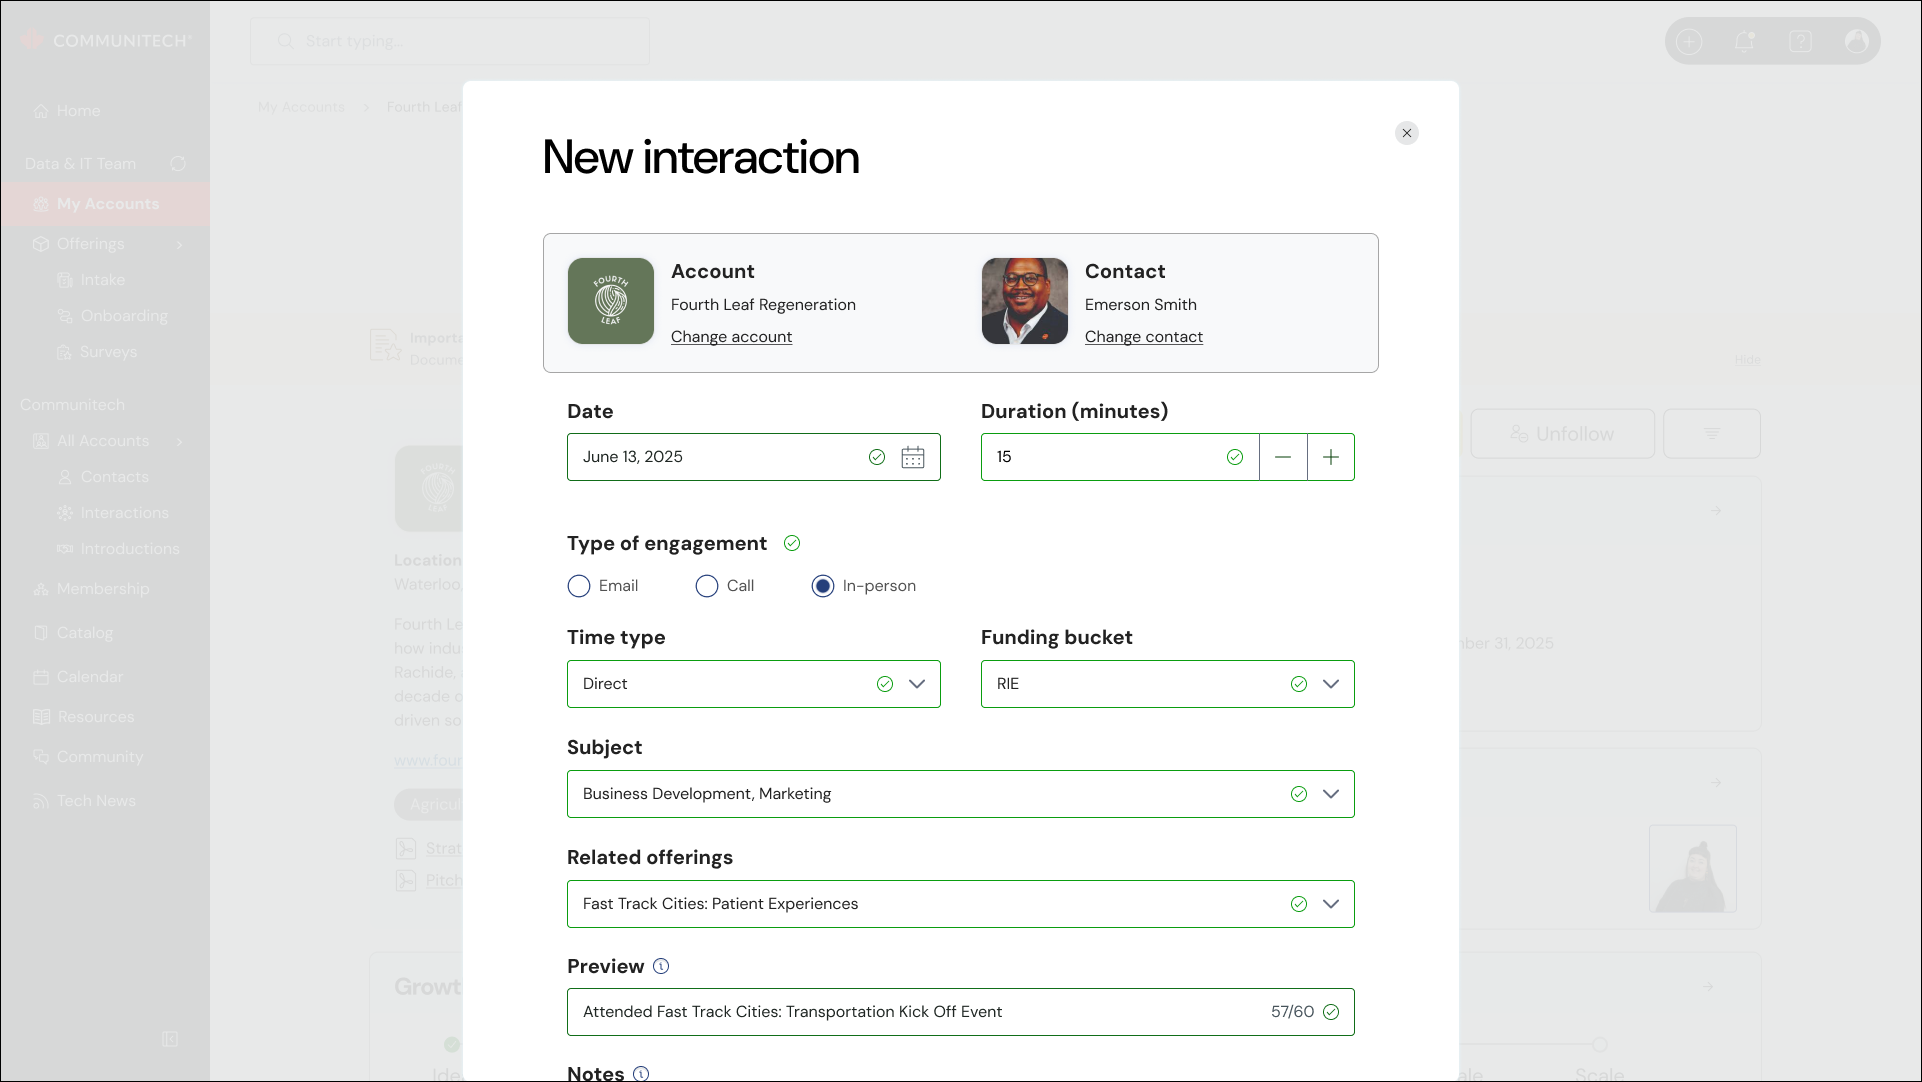Select the Email engagement type
The height and width of the screenshot is (1082, 1922).
[x=579, y=586]
